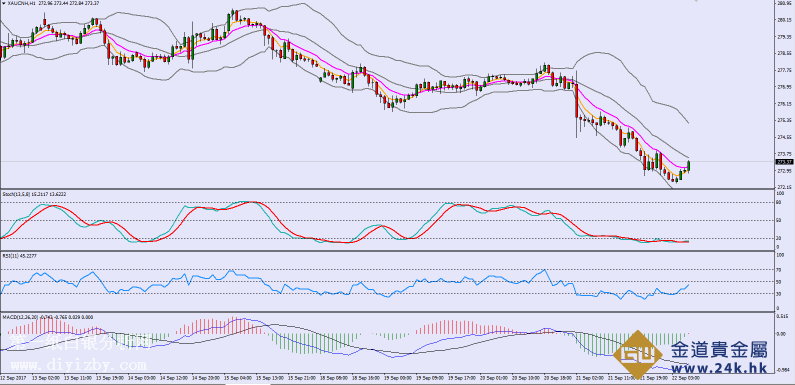The image size is (795, 385).
Task: Click the Stoch level 80 scale label
Action: pos(779,202)
